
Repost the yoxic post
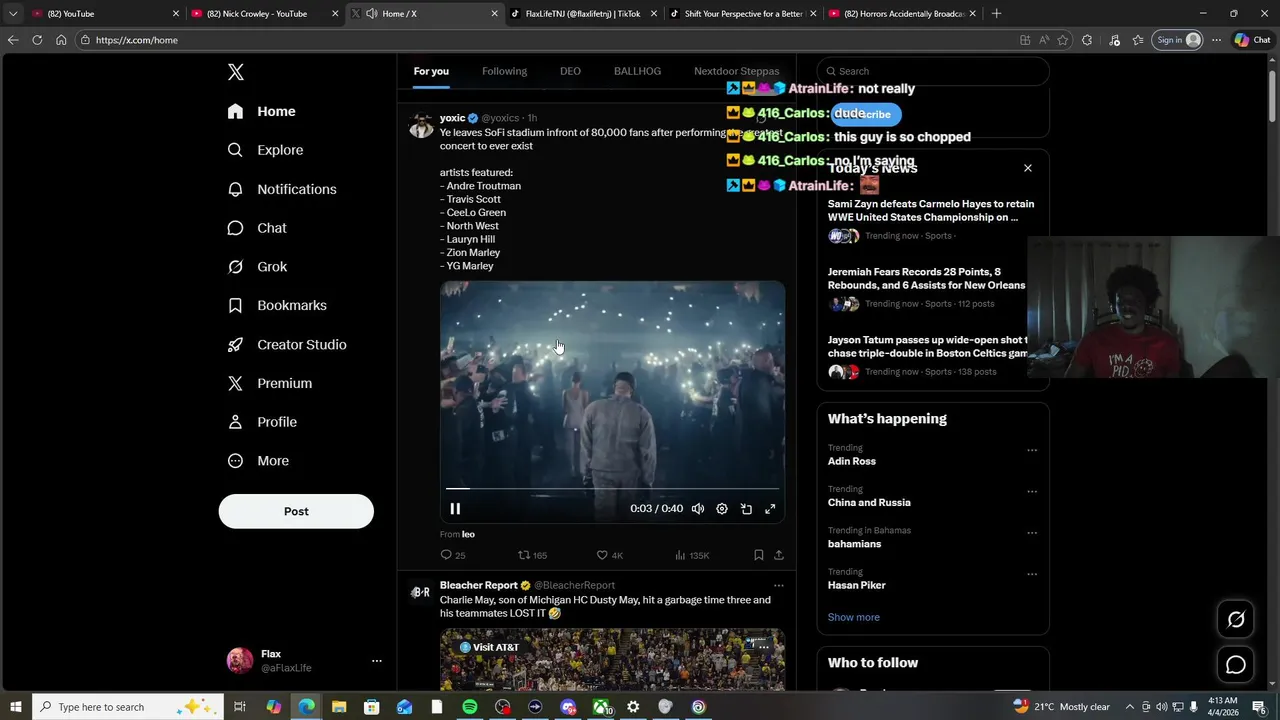(532, 555)
